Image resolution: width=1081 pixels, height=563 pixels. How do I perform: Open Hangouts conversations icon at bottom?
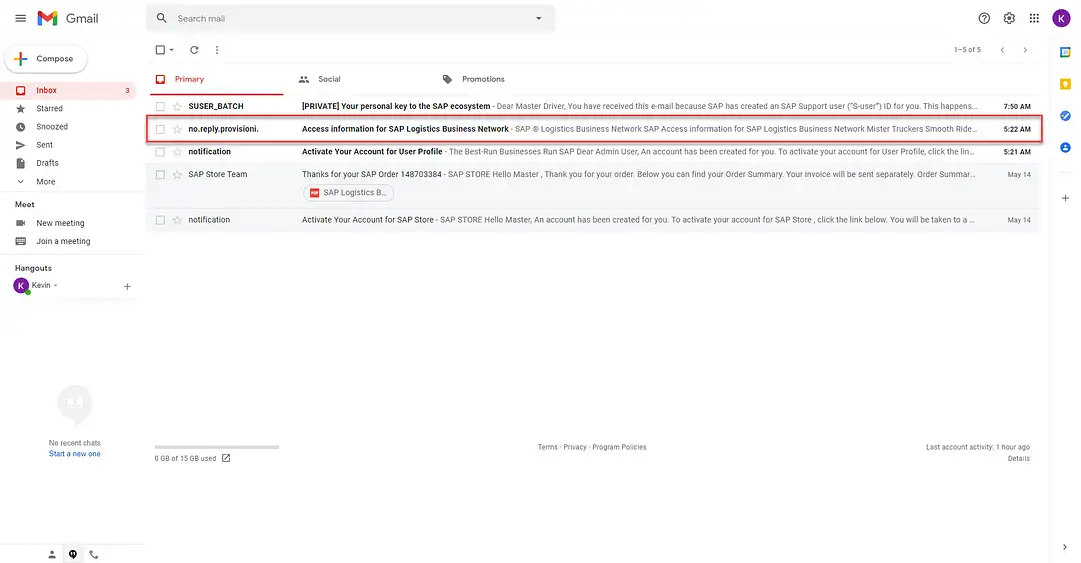click(72, 554)
